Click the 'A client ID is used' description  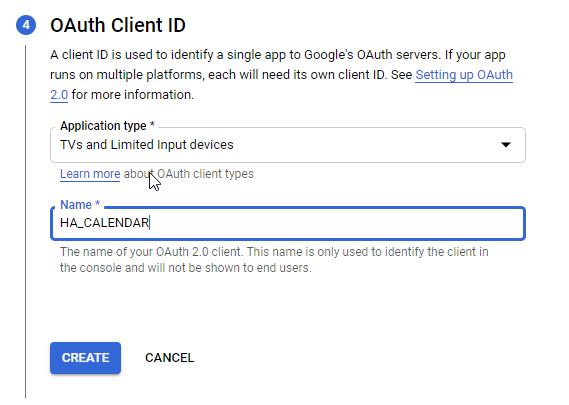pos(281,75)
